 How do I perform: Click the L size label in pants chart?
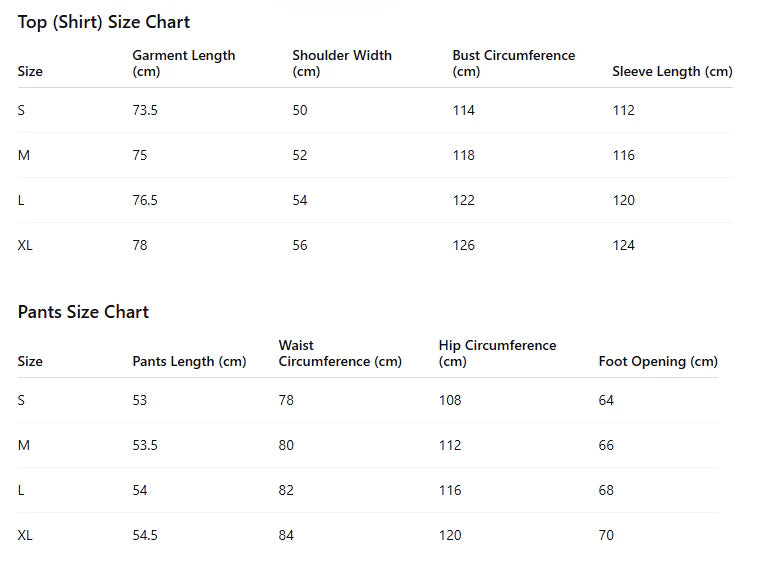pos(21,491)
